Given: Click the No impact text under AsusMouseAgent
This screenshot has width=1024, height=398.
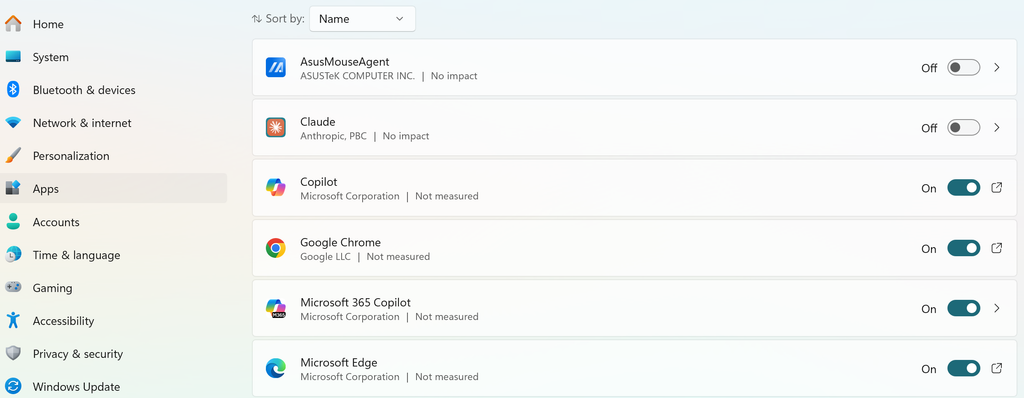Looking at the screenshot, I should [x=454, y=76].
